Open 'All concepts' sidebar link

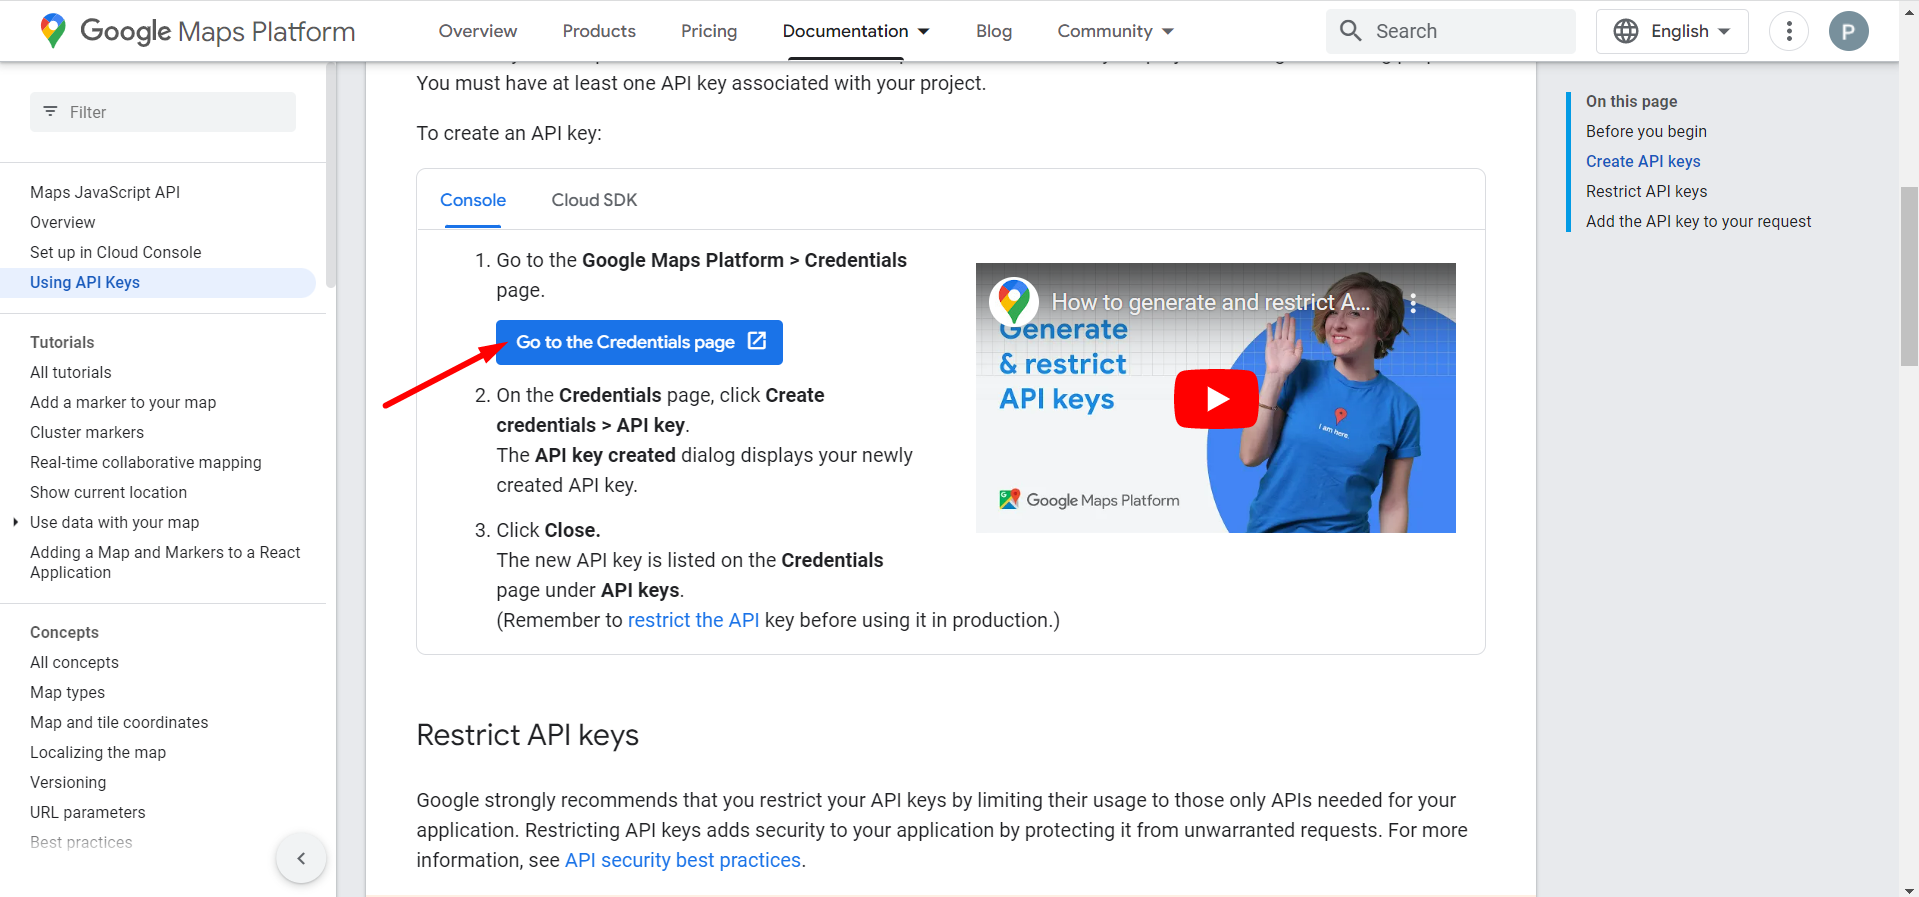(74, 662)
